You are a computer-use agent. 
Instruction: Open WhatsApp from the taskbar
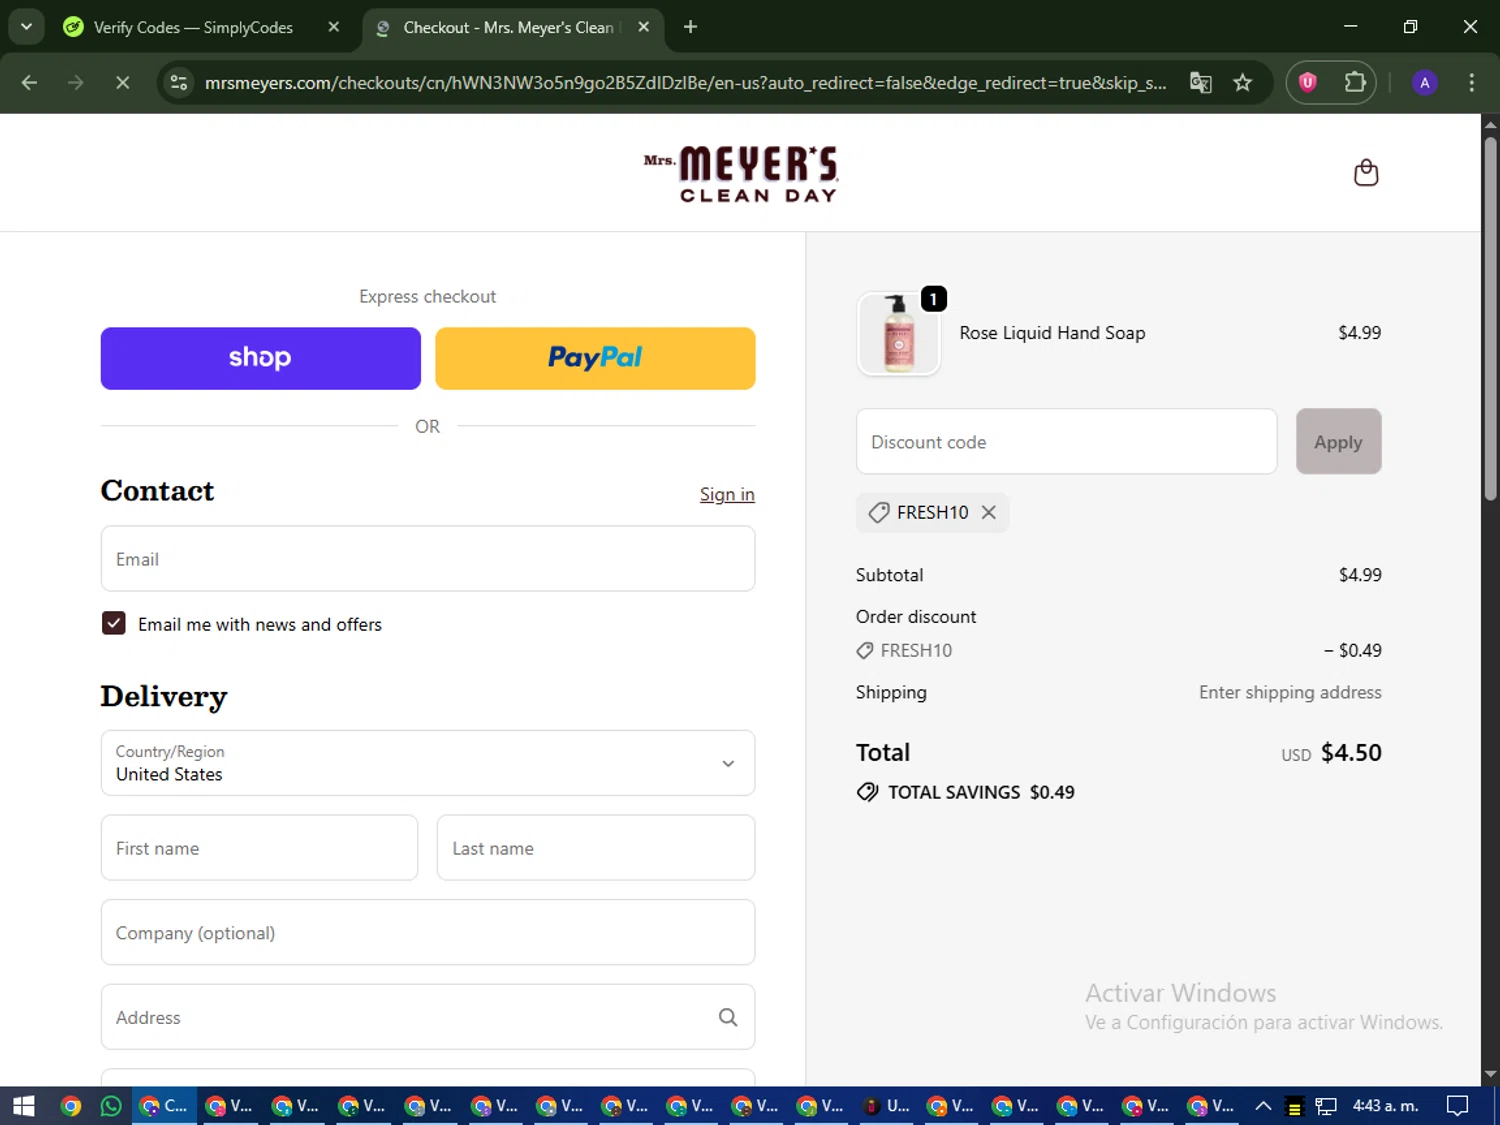coord(111,1106)
